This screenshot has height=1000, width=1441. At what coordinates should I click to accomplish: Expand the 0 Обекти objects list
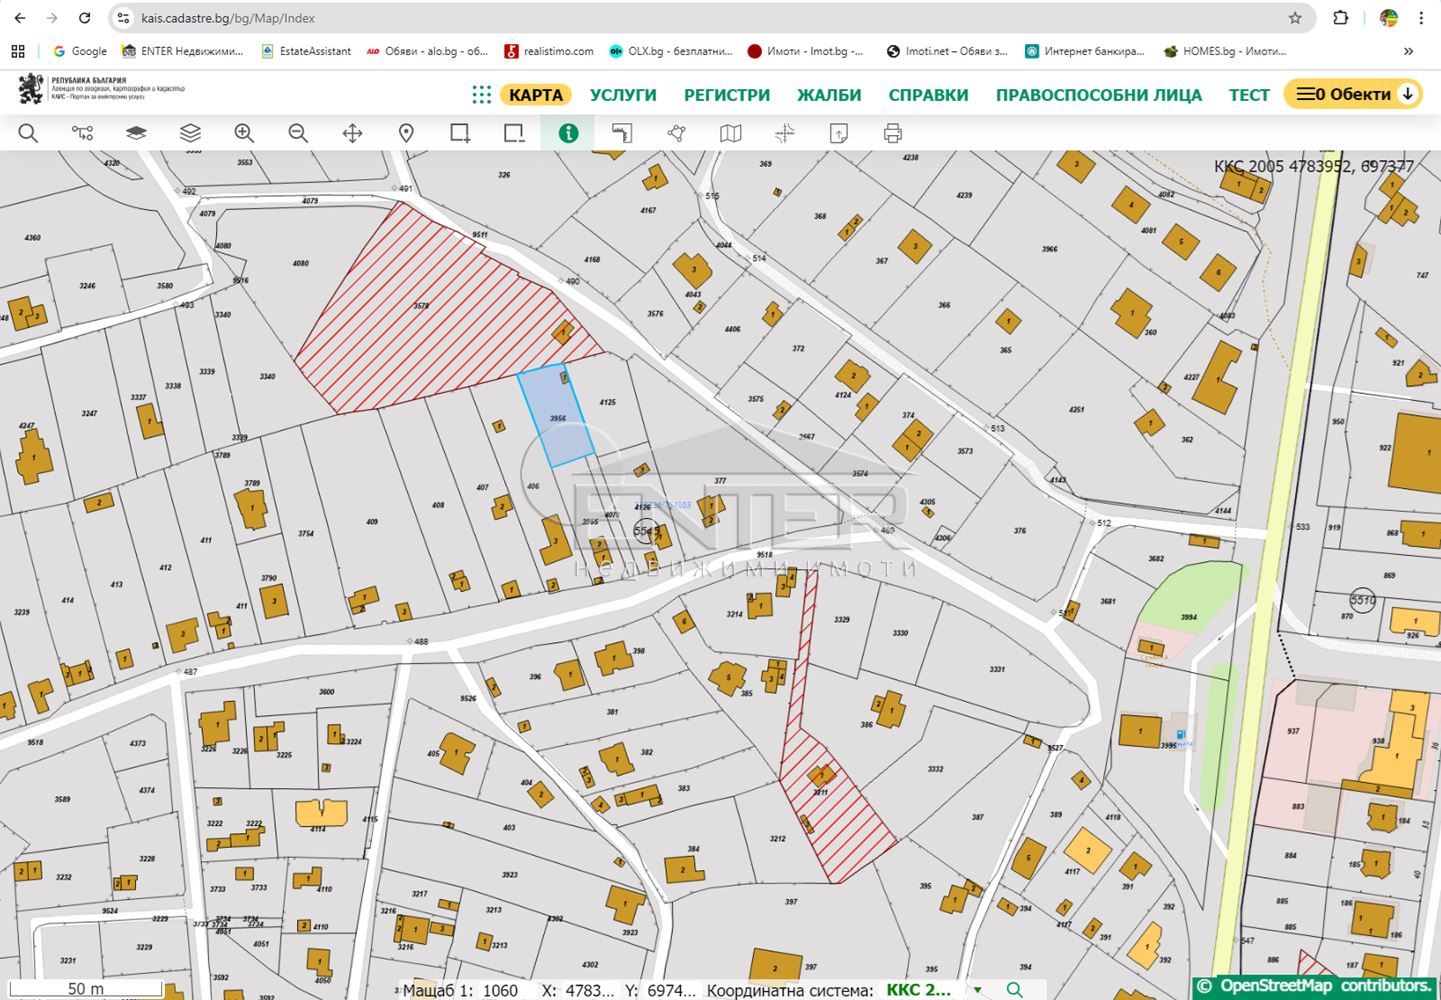click(x=1352, y=94)
